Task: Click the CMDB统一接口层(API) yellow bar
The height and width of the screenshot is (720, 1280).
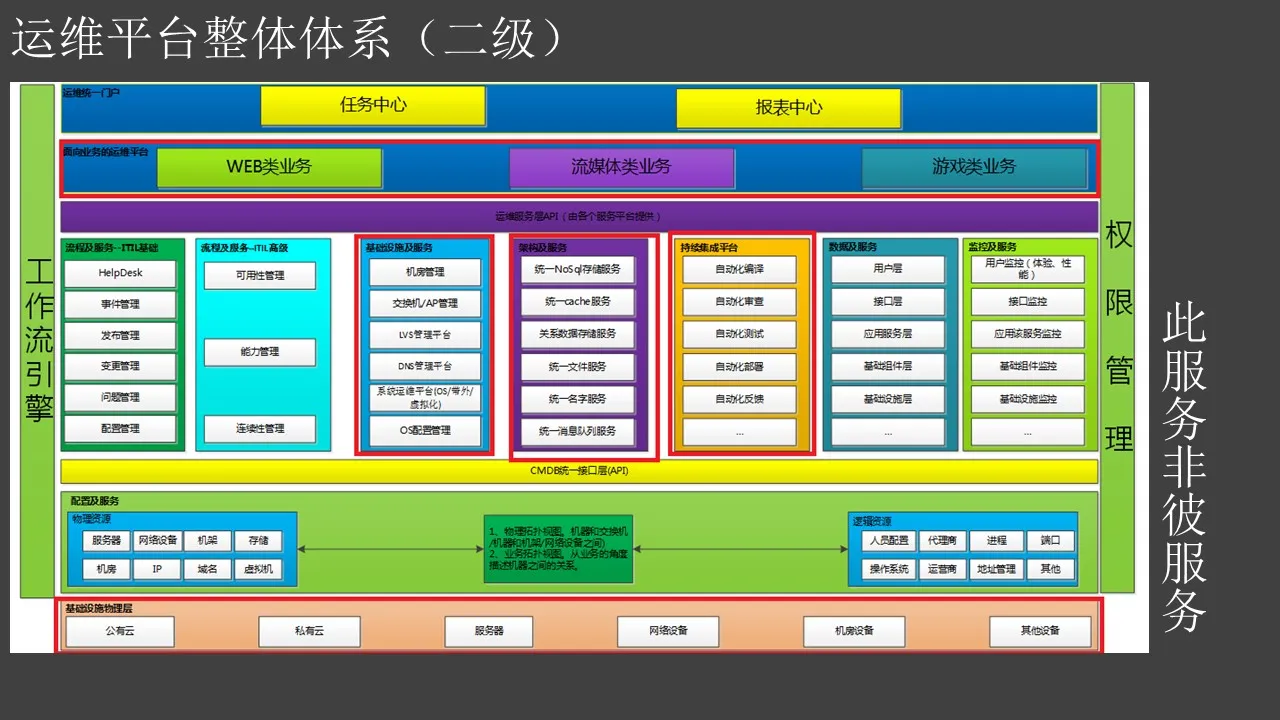Action: (579, 471)
